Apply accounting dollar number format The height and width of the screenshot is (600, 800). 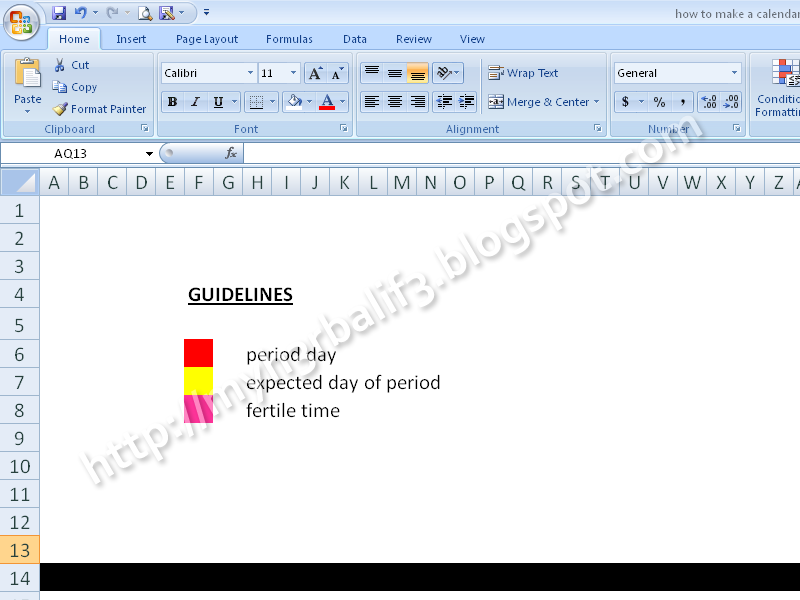click(x=626, y=102)
